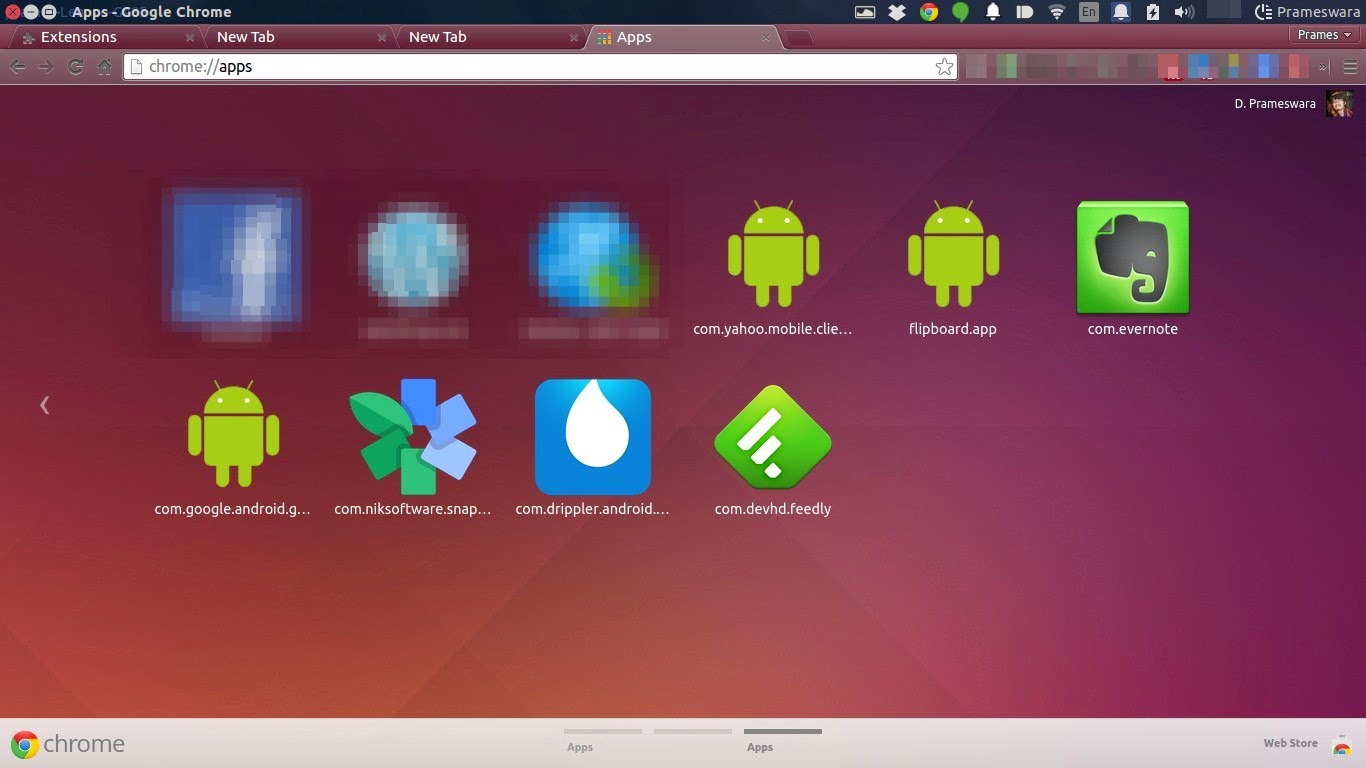Image resolution: width=1366 pixels, height=768 pixels.
Task: Open the Chrome hamburger menu
Action: tap(1351, 67)
